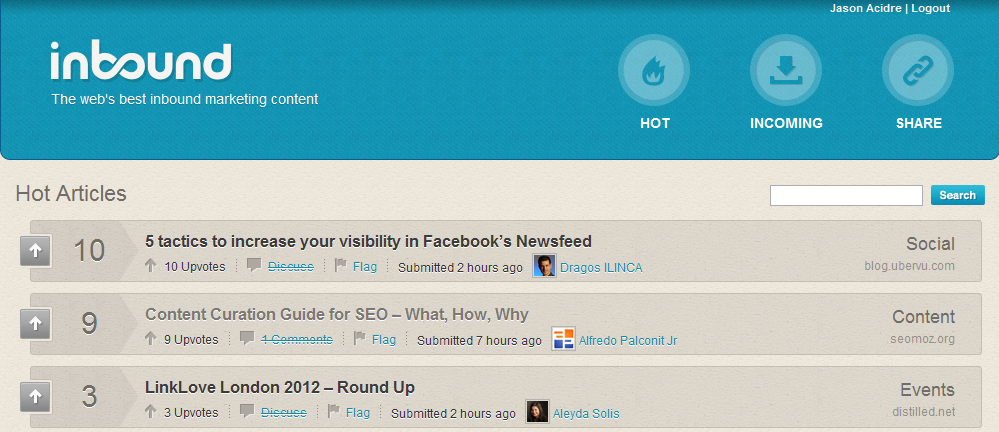Click Alfredo Palconit Jr's avatar image
The width and height of the screenshot is (999, 432).
[x=564, y=340]
